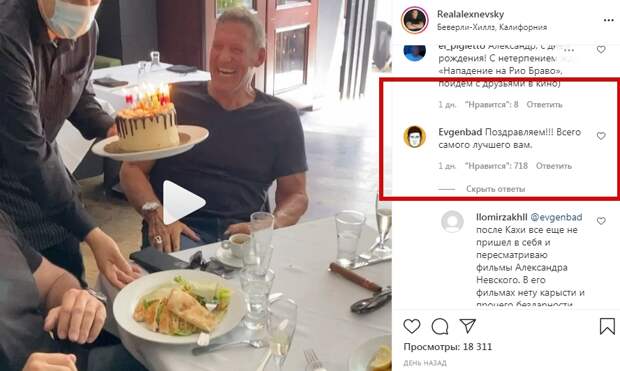Open the Evgenbad commenter avatar
This screenshot has height=371, width=620.
click(415, 137)
